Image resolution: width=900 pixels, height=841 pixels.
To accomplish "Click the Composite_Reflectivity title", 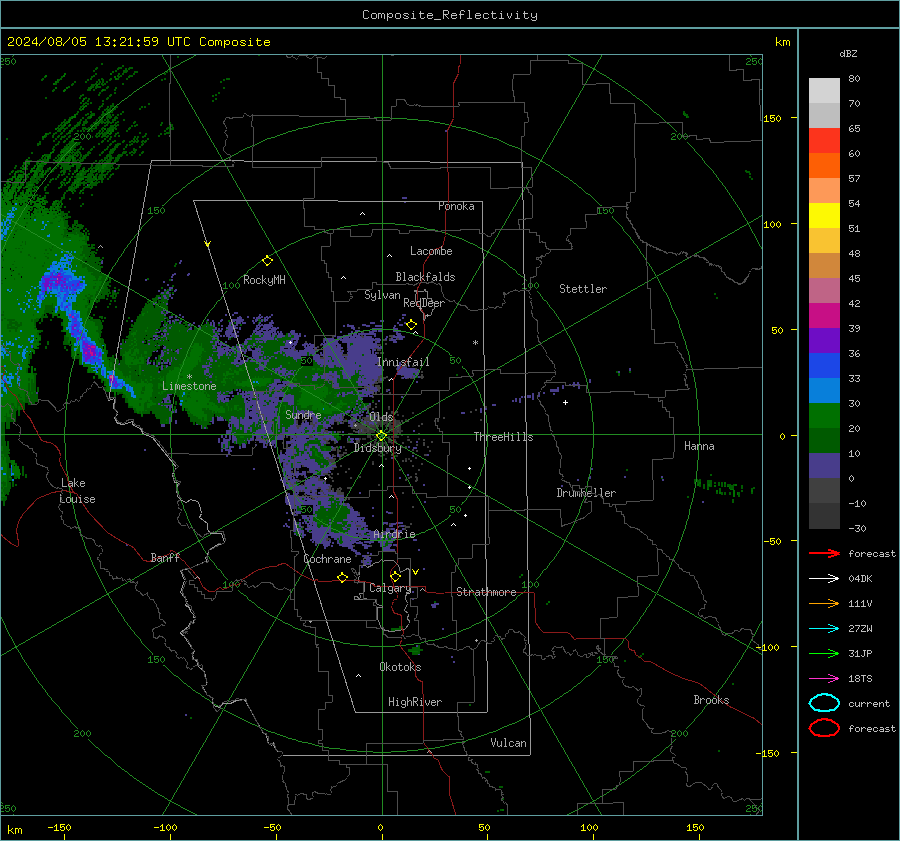I will 450,15.
